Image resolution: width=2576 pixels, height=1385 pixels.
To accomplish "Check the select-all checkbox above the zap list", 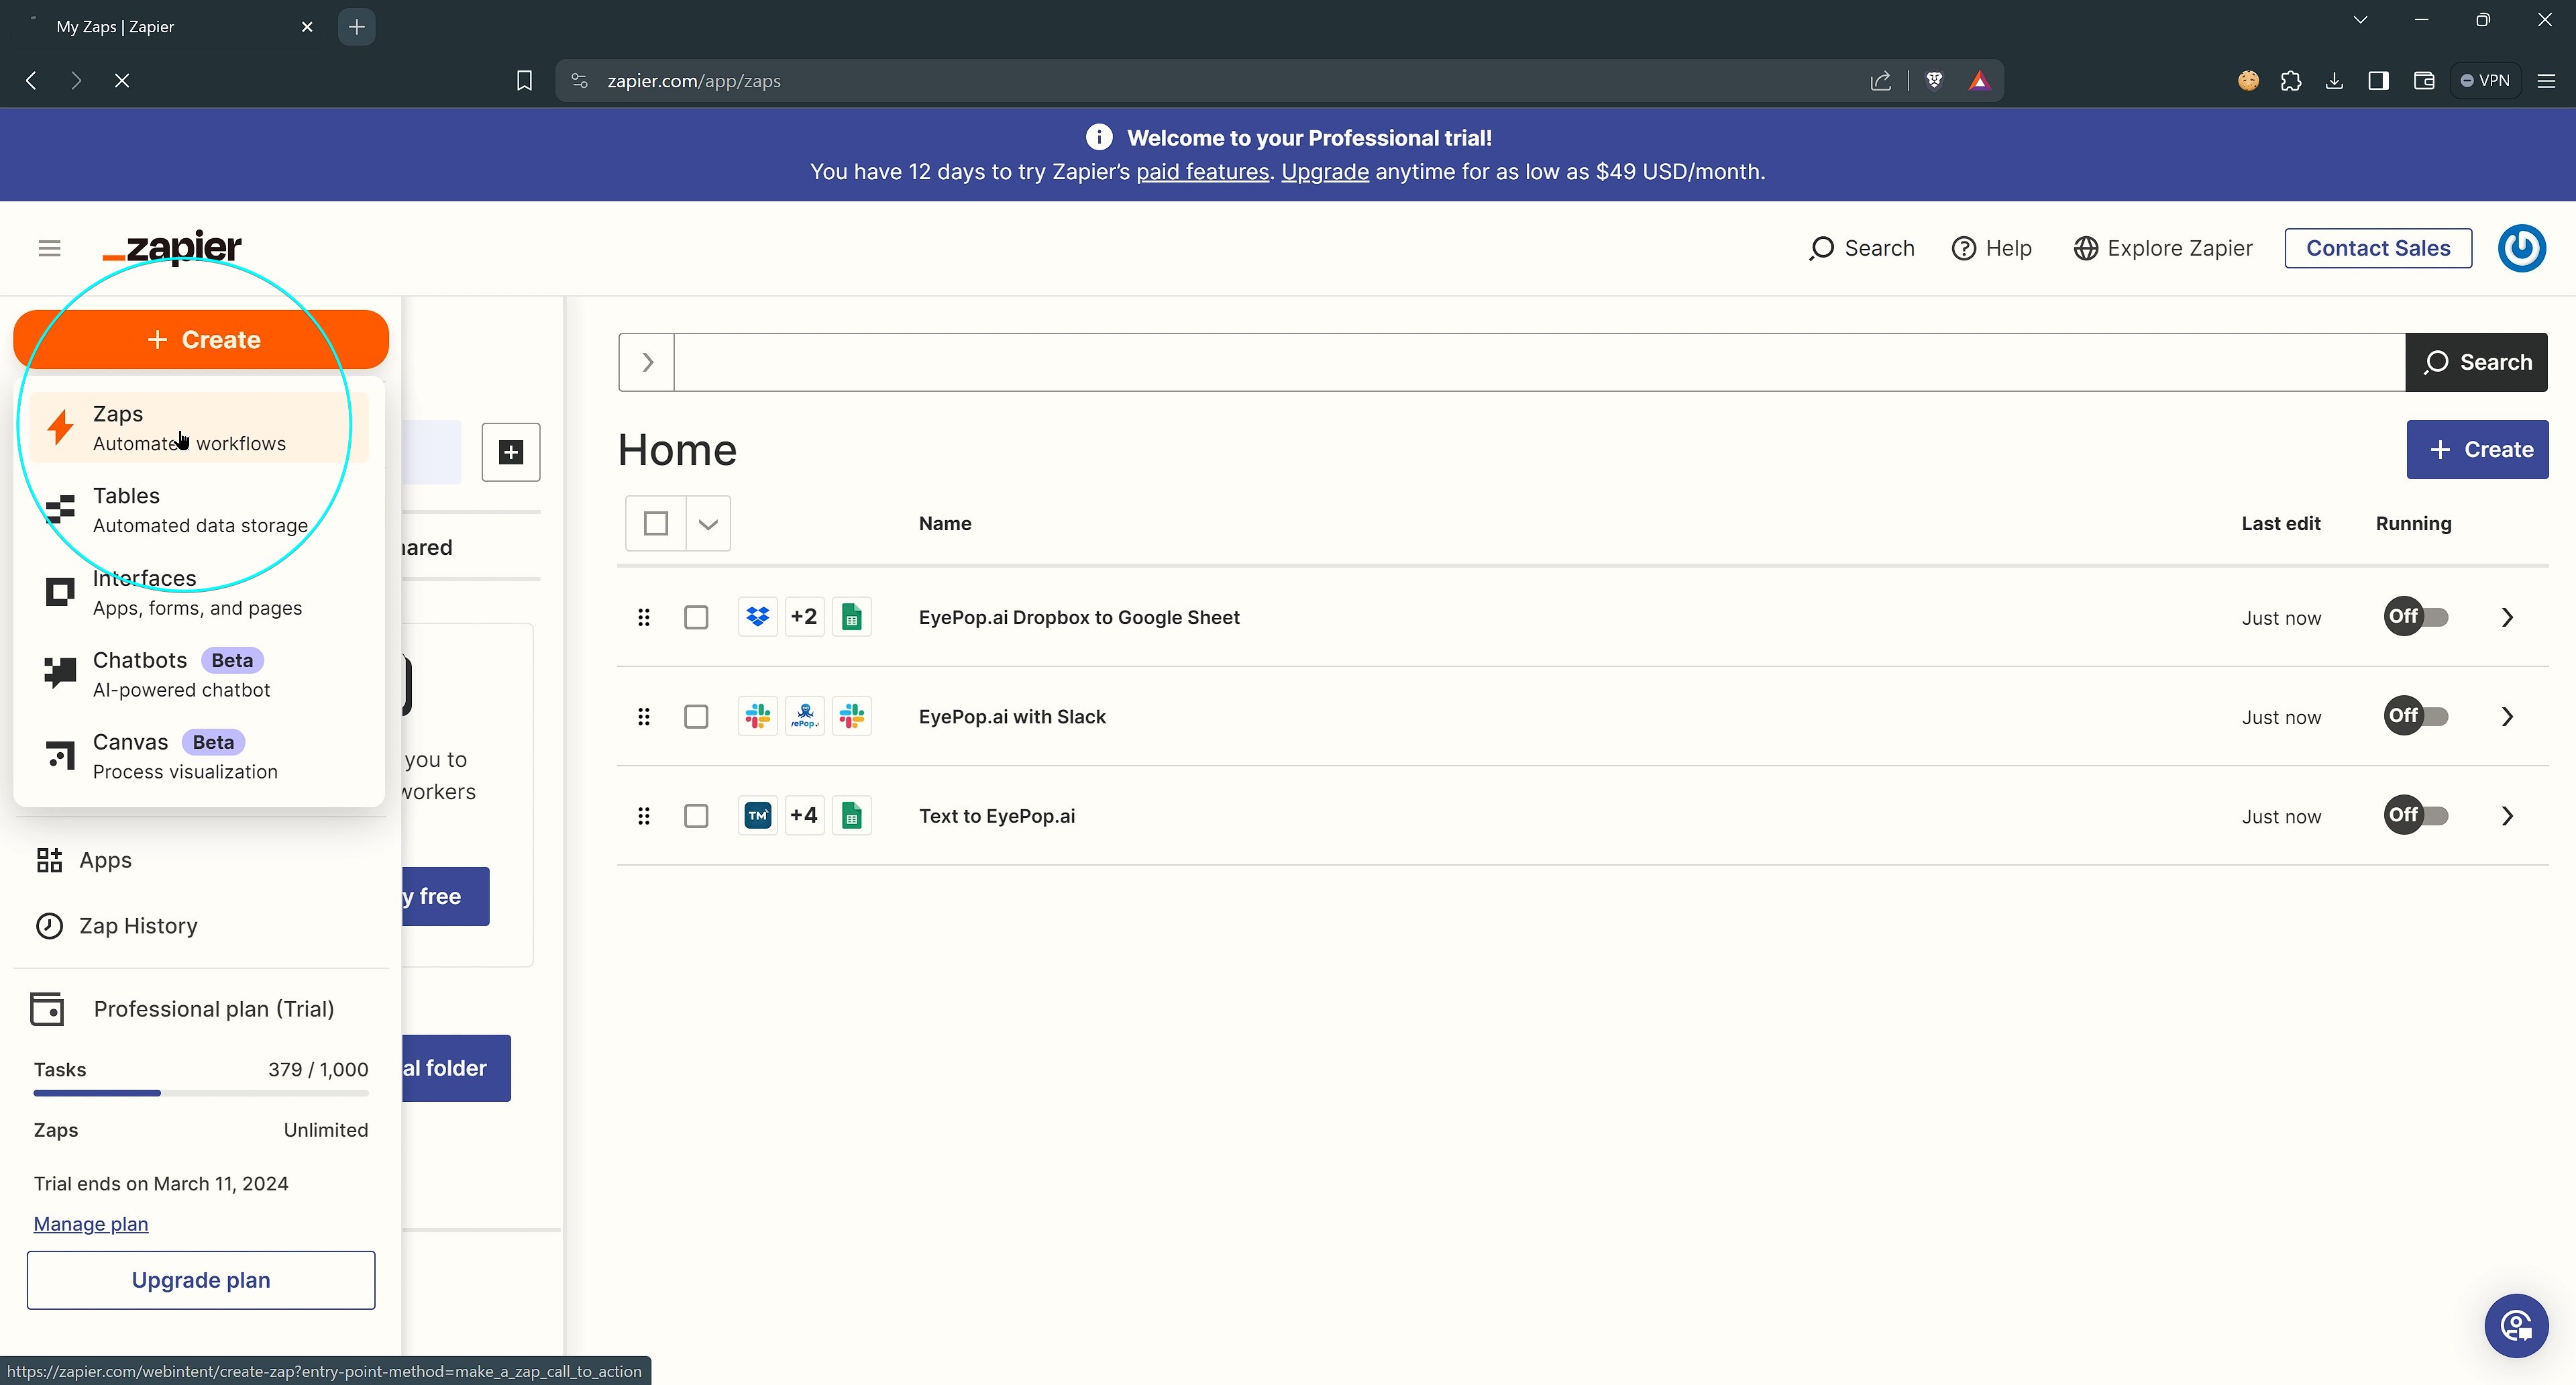I will click(656, 523).
